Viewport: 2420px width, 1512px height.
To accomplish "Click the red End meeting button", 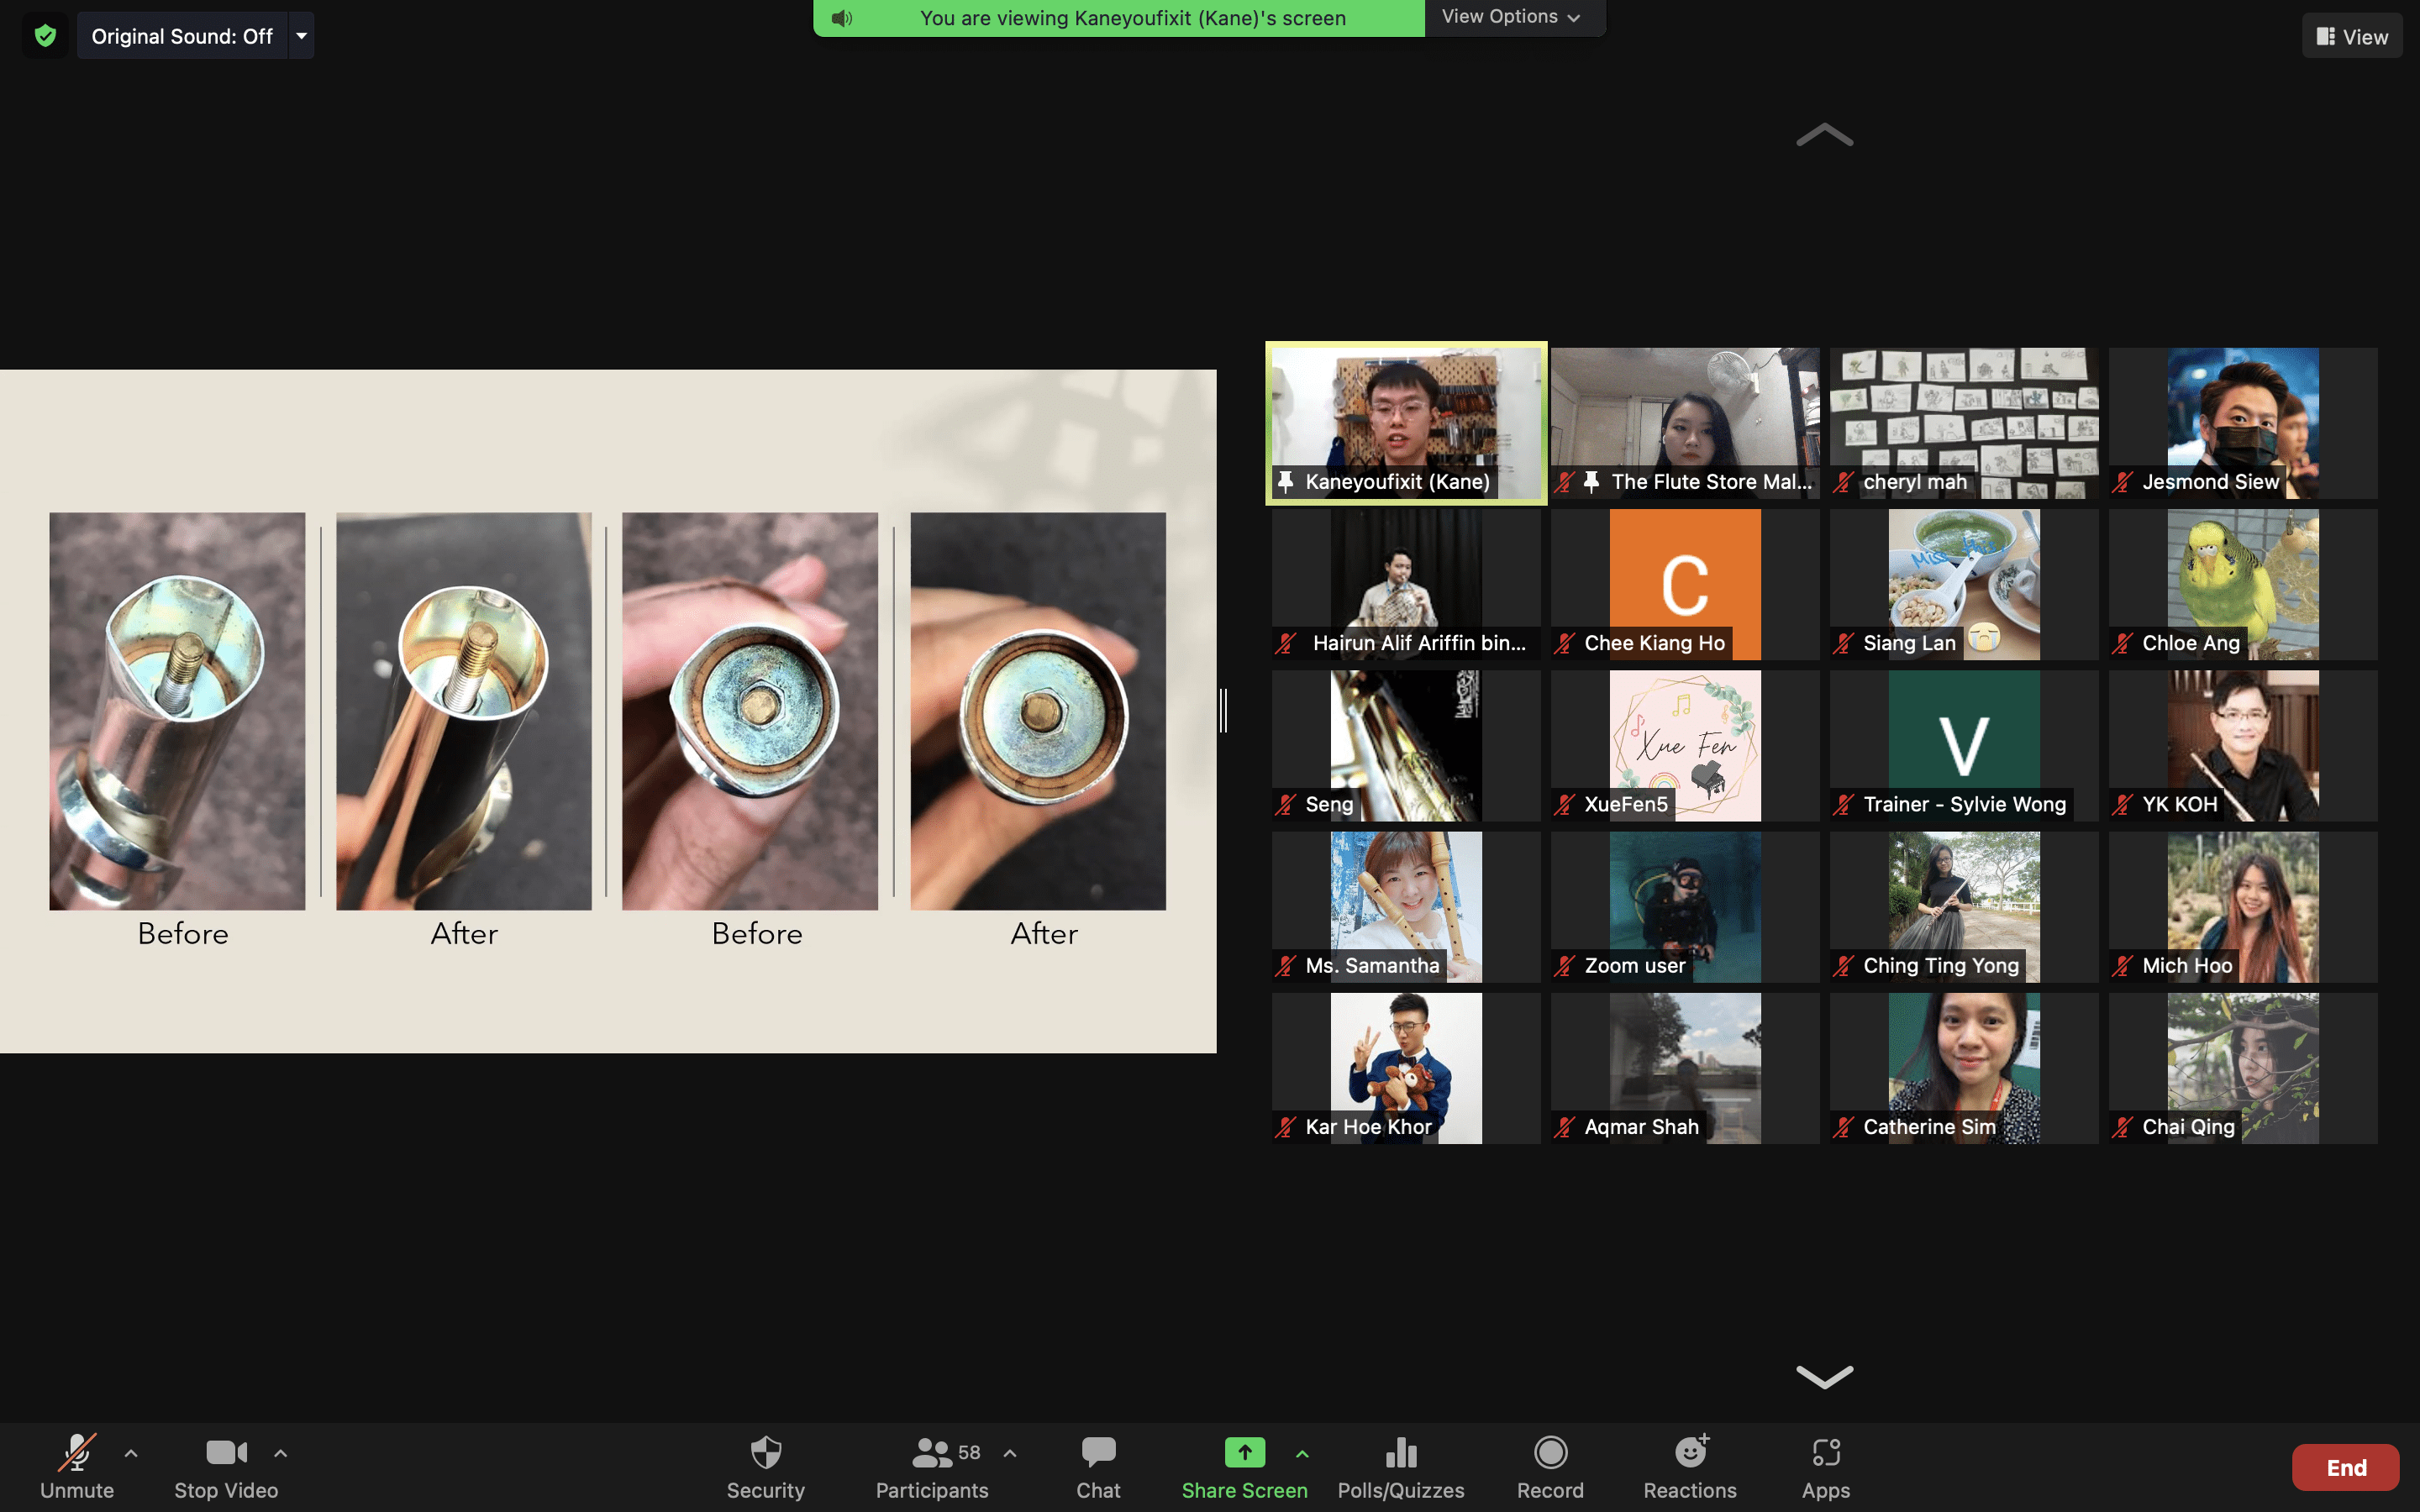I will tap(2345, 1467).
